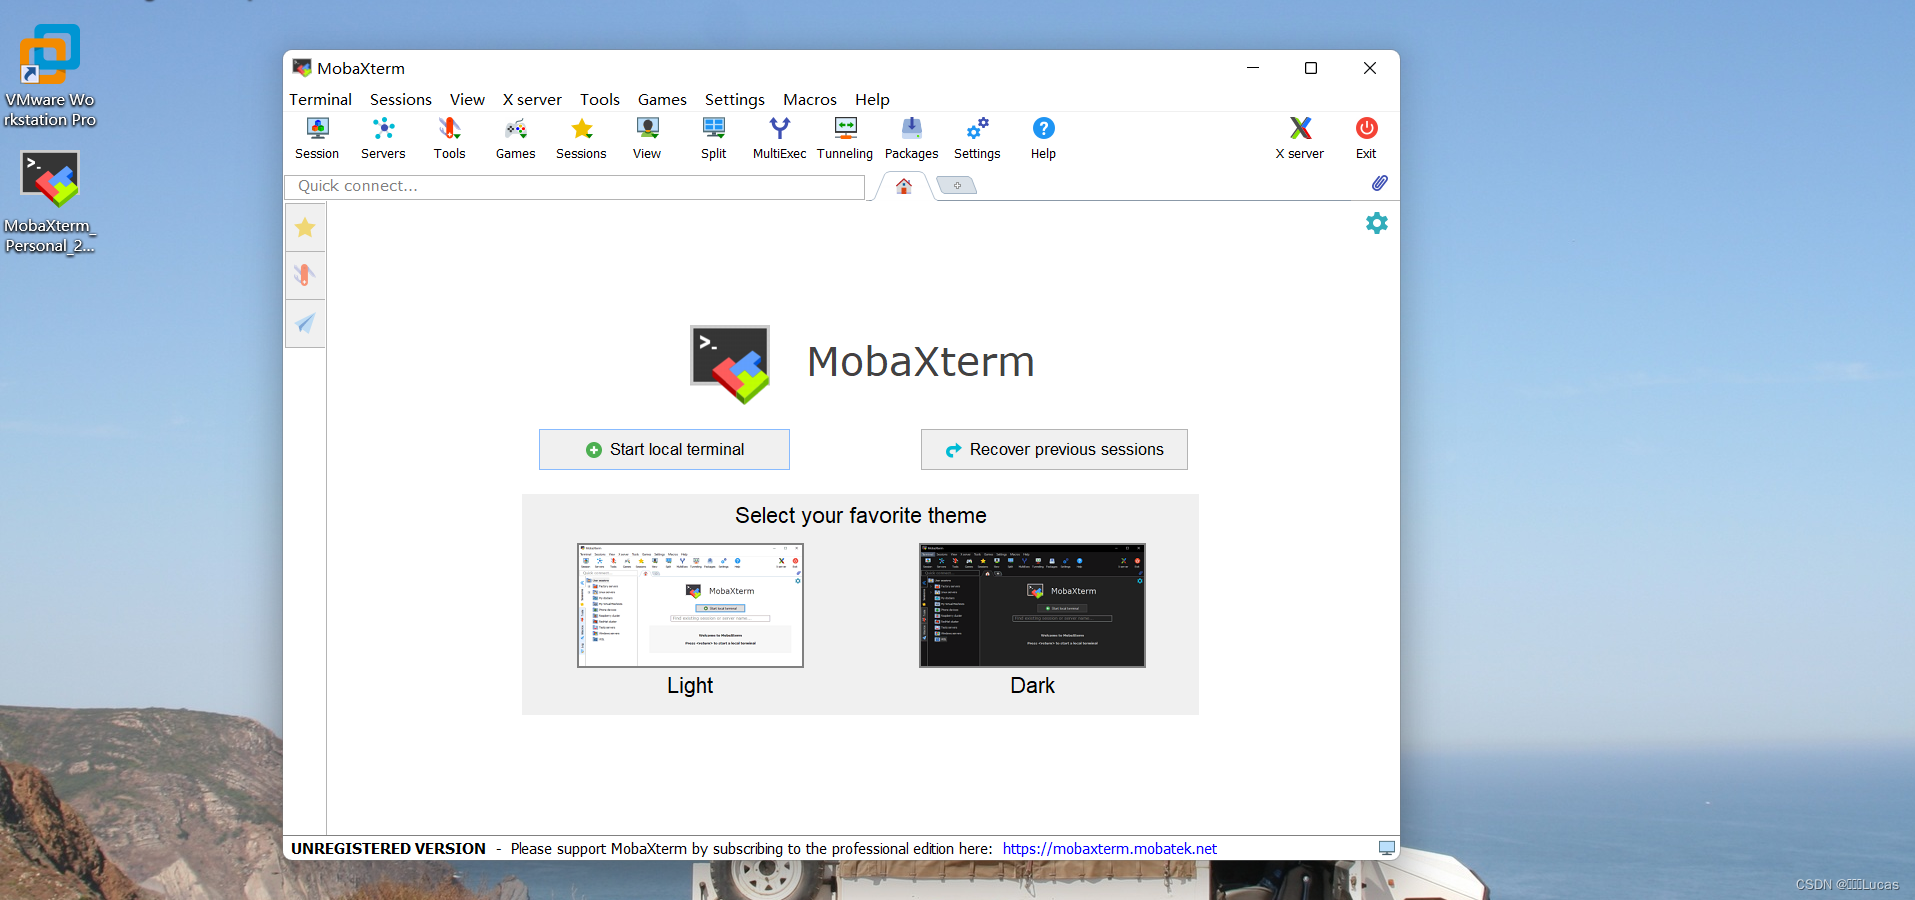The image size is (1915, 900).
Task: Close the MobaXterm window
Action: [1370, 68]
